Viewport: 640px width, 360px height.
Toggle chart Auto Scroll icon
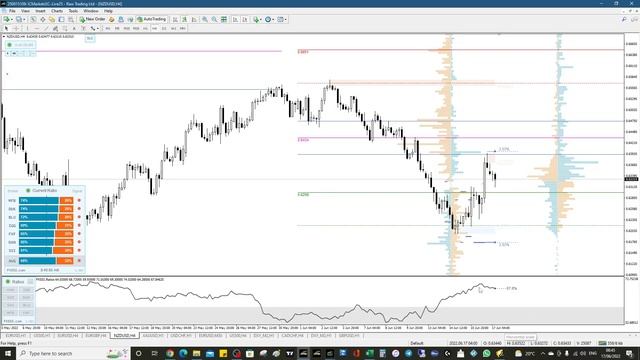(x=235, y=19)
